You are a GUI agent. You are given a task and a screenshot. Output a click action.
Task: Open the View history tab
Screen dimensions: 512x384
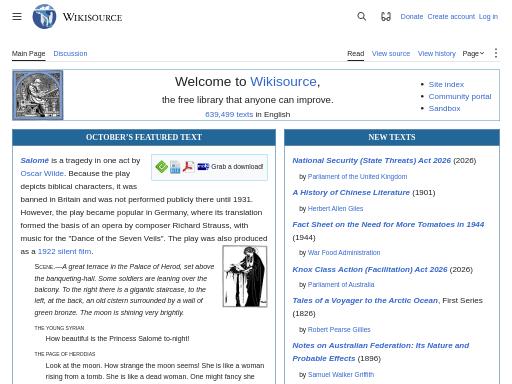[437, 54]
